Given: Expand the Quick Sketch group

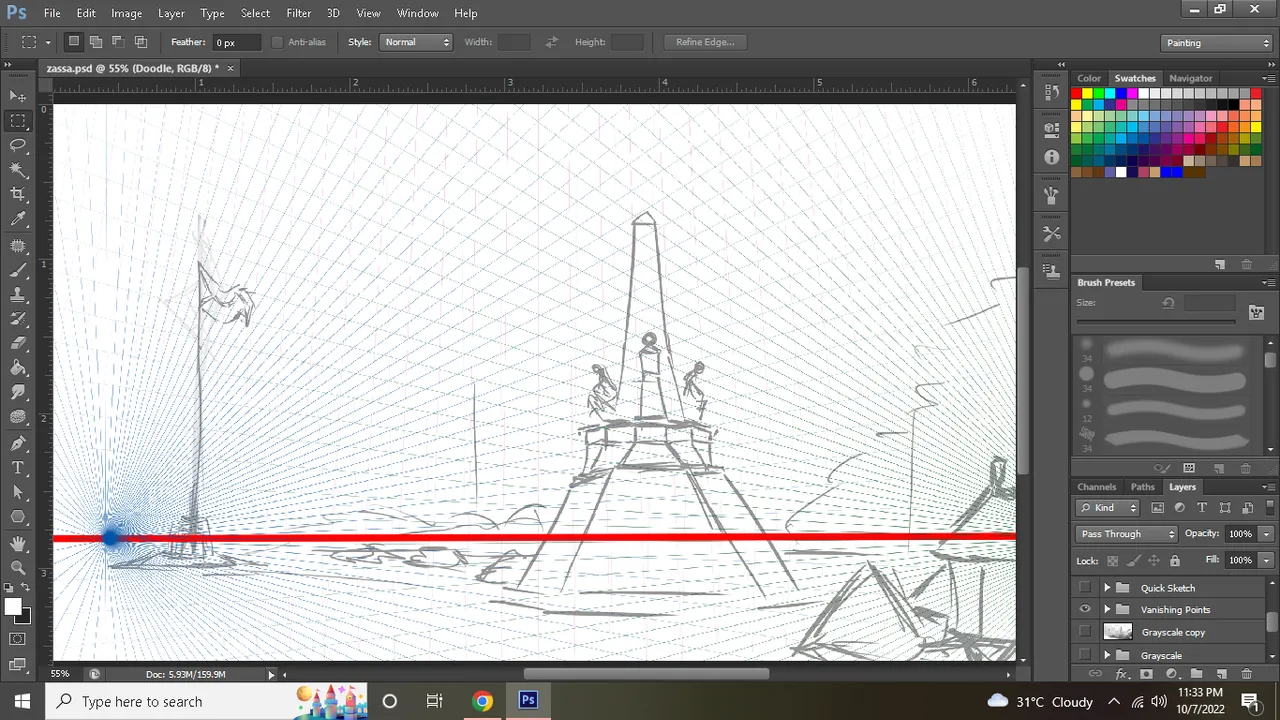Looking at the screenshot, I should point(1107,588).
